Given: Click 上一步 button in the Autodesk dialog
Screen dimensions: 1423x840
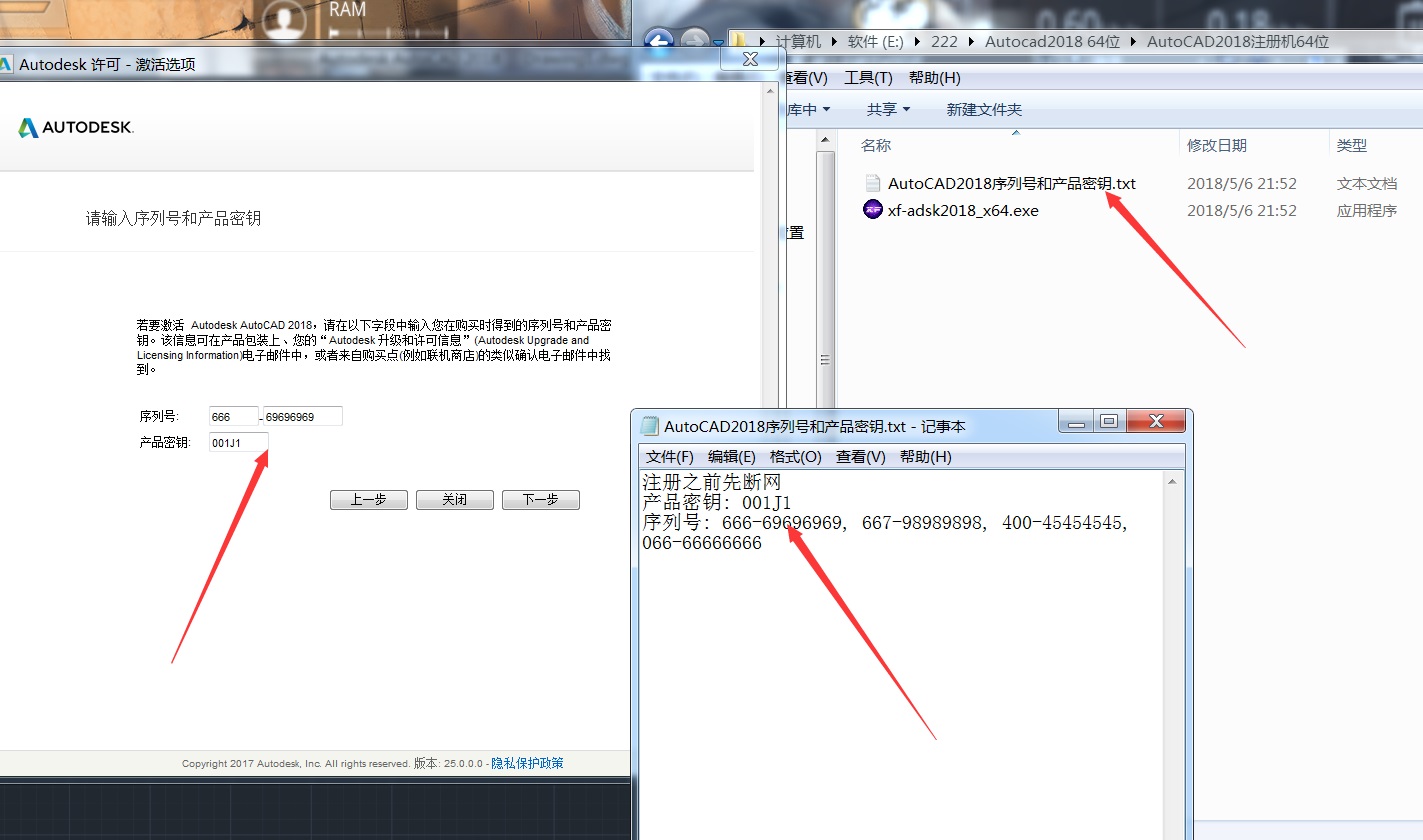Looking at the screenshot, I should (369, 500).
